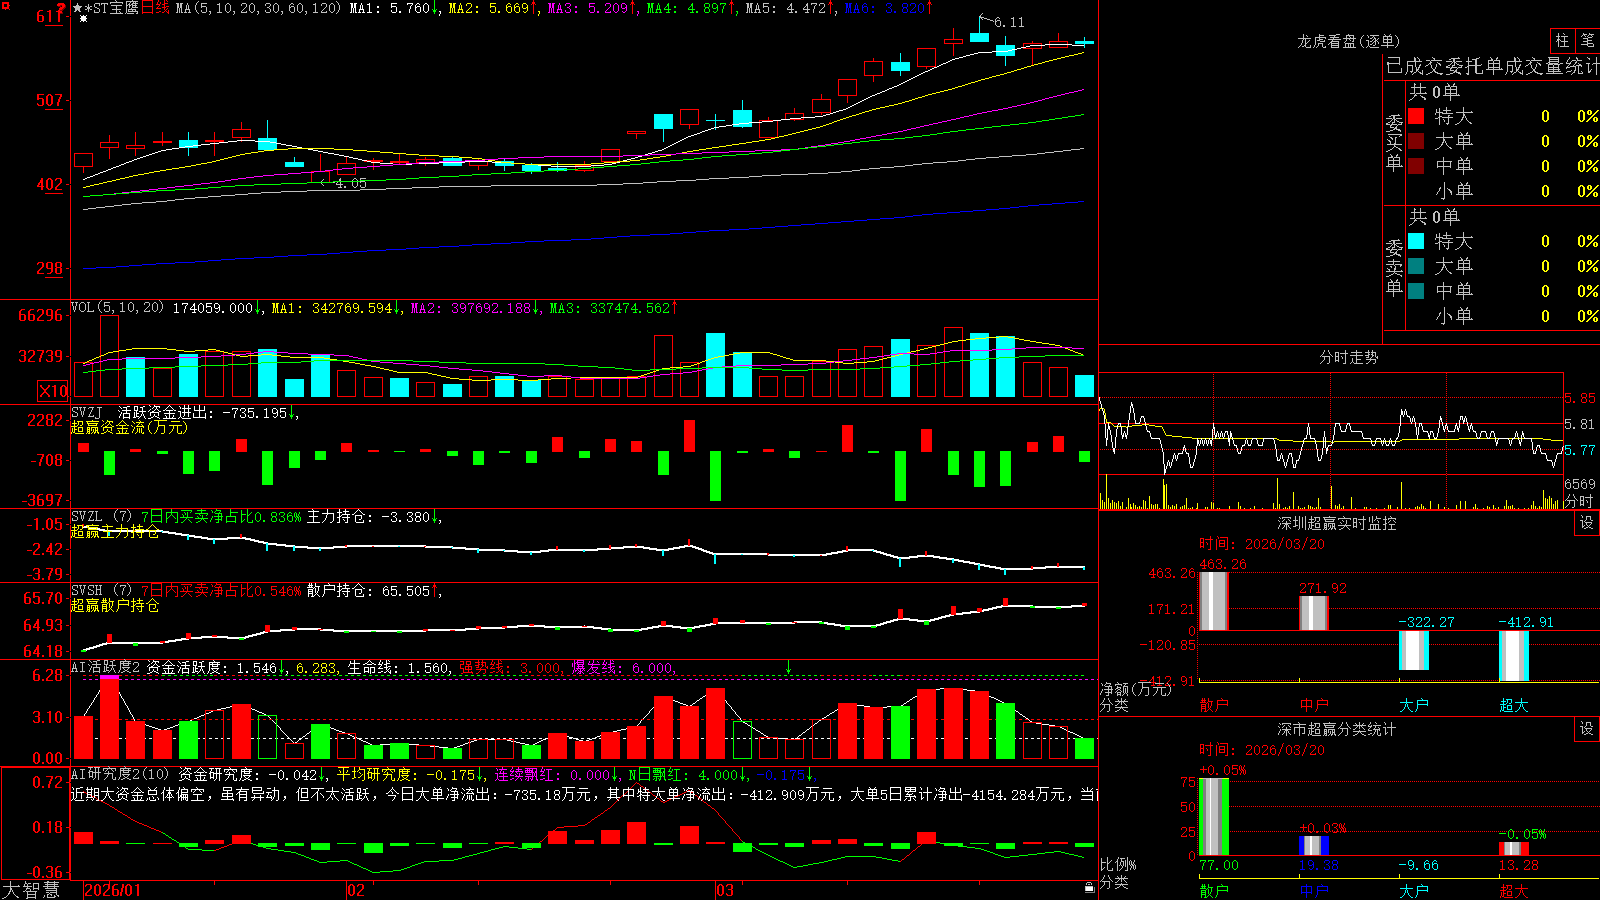1600x900 pixels.
Task: Select the 03 month marker on timeline
Action: (x=725, y=890)
